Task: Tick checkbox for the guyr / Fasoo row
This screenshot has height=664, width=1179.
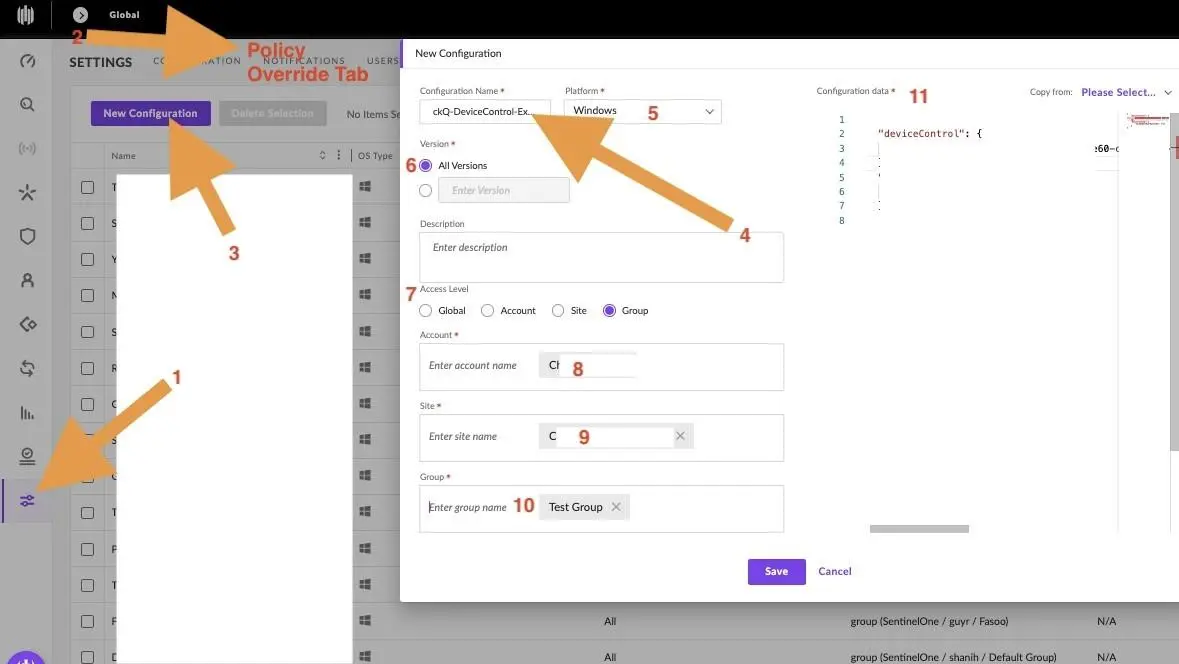Action: (x=87, y=621)
